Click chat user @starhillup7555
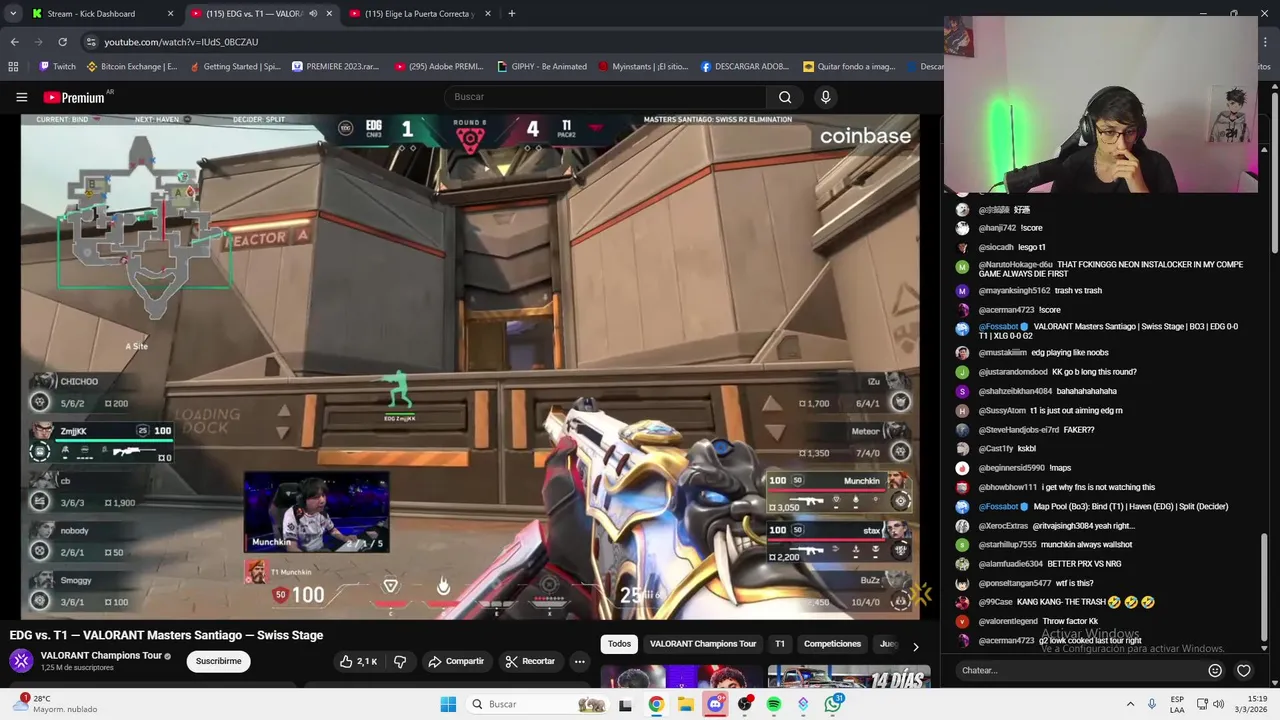The image size is (1280, 720). [x=1007, y=545]
